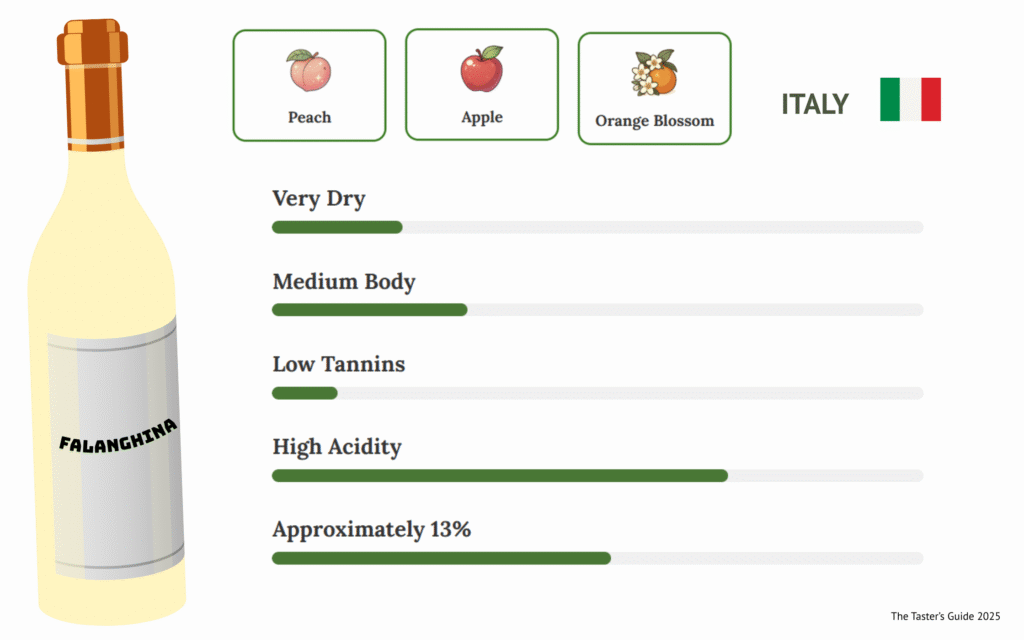Click the Italian flag icon
The height and width of the screenshot is (640, 1024).
[910, 99]
